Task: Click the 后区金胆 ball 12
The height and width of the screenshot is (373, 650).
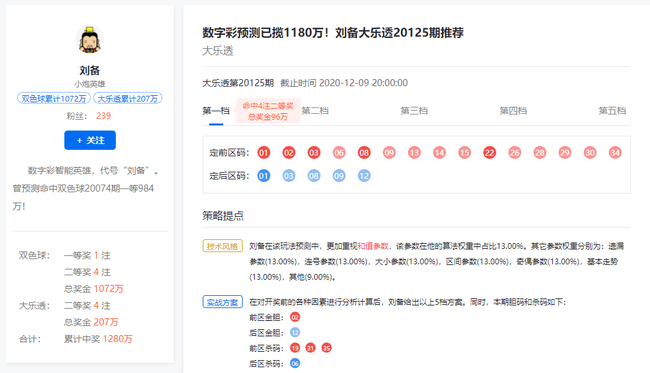Action: click(295, 333)
